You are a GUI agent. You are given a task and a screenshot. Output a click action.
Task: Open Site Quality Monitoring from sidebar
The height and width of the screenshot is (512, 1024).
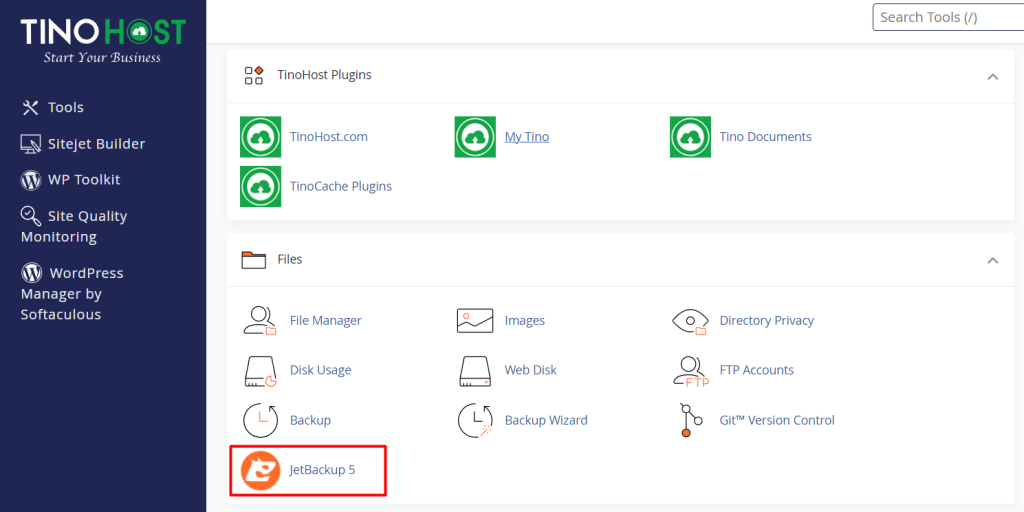point(74,226)
